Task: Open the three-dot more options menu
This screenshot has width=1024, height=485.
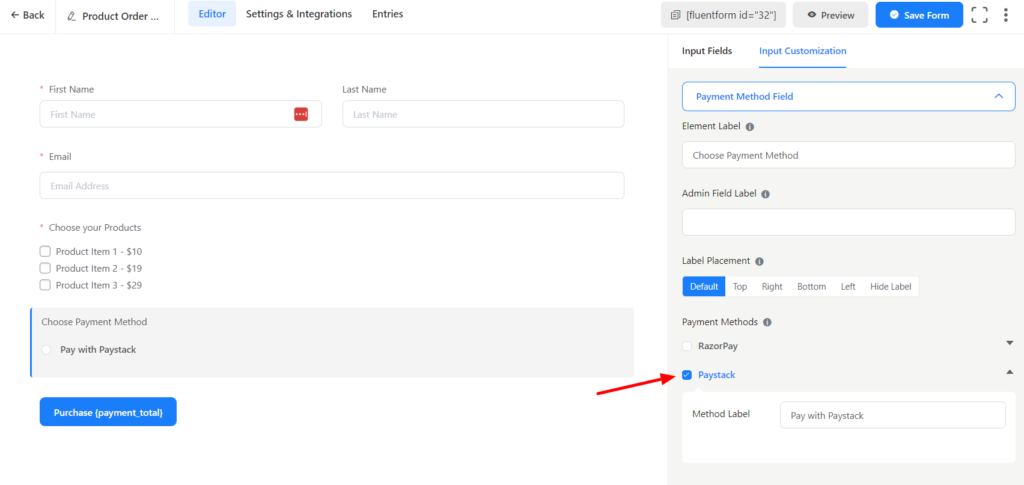Action: [1005, 15]
